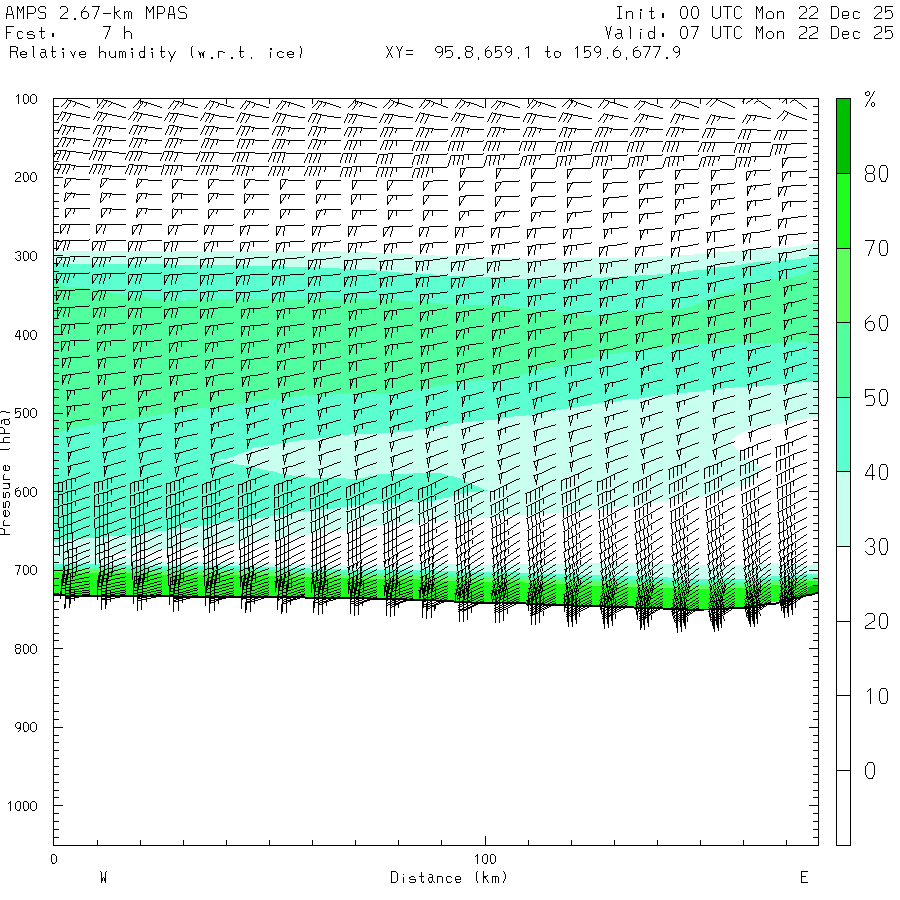This screenshot has width=900, height=900.
Task: Click the 0 distance axis label
Action: (x=54, y=859)
